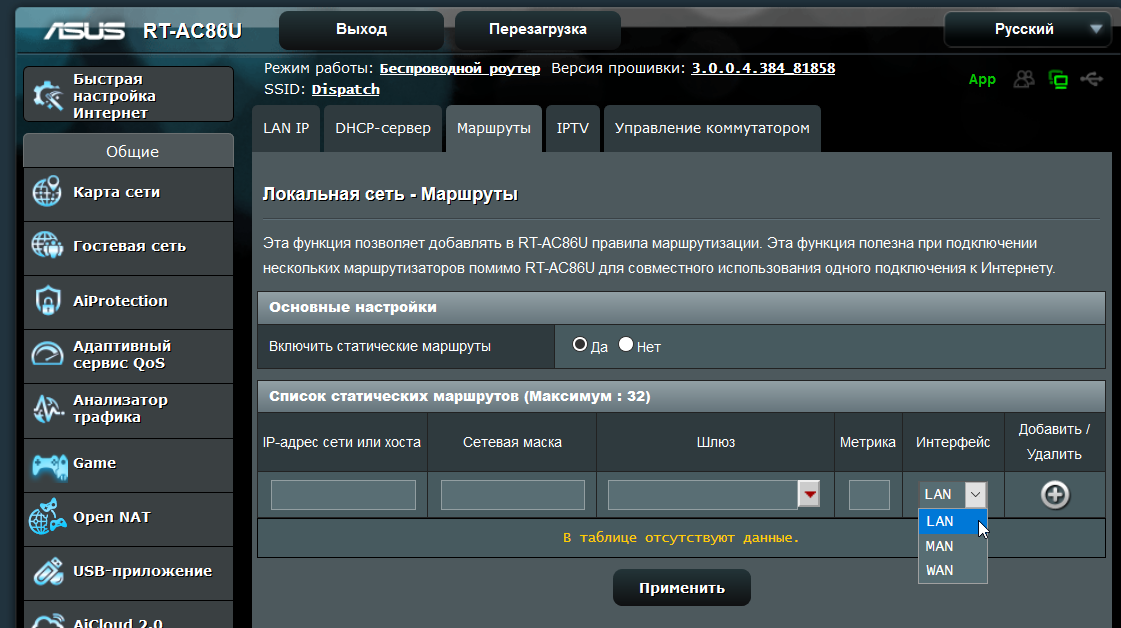This screenshot has width=1121, height=628.
Task: Select Нет to disable static routes
Action: [626, 345]
